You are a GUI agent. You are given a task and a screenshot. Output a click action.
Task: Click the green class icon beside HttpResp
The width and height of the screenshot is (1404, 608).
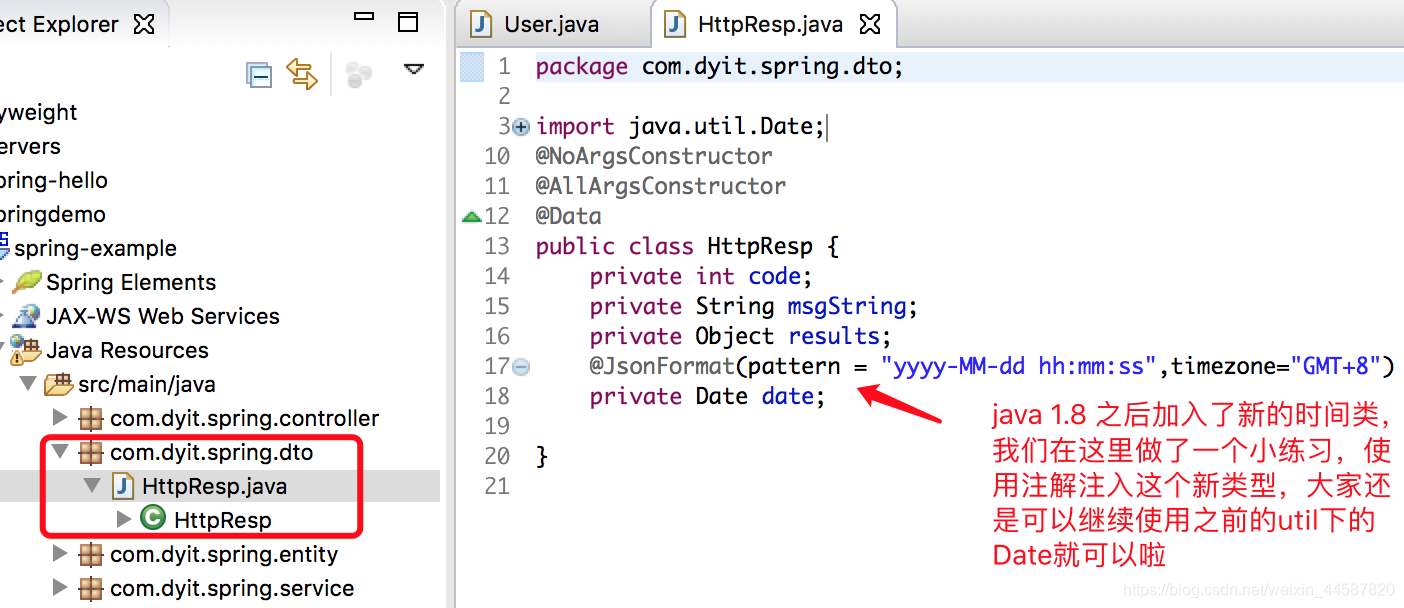(x=153, y=518)
